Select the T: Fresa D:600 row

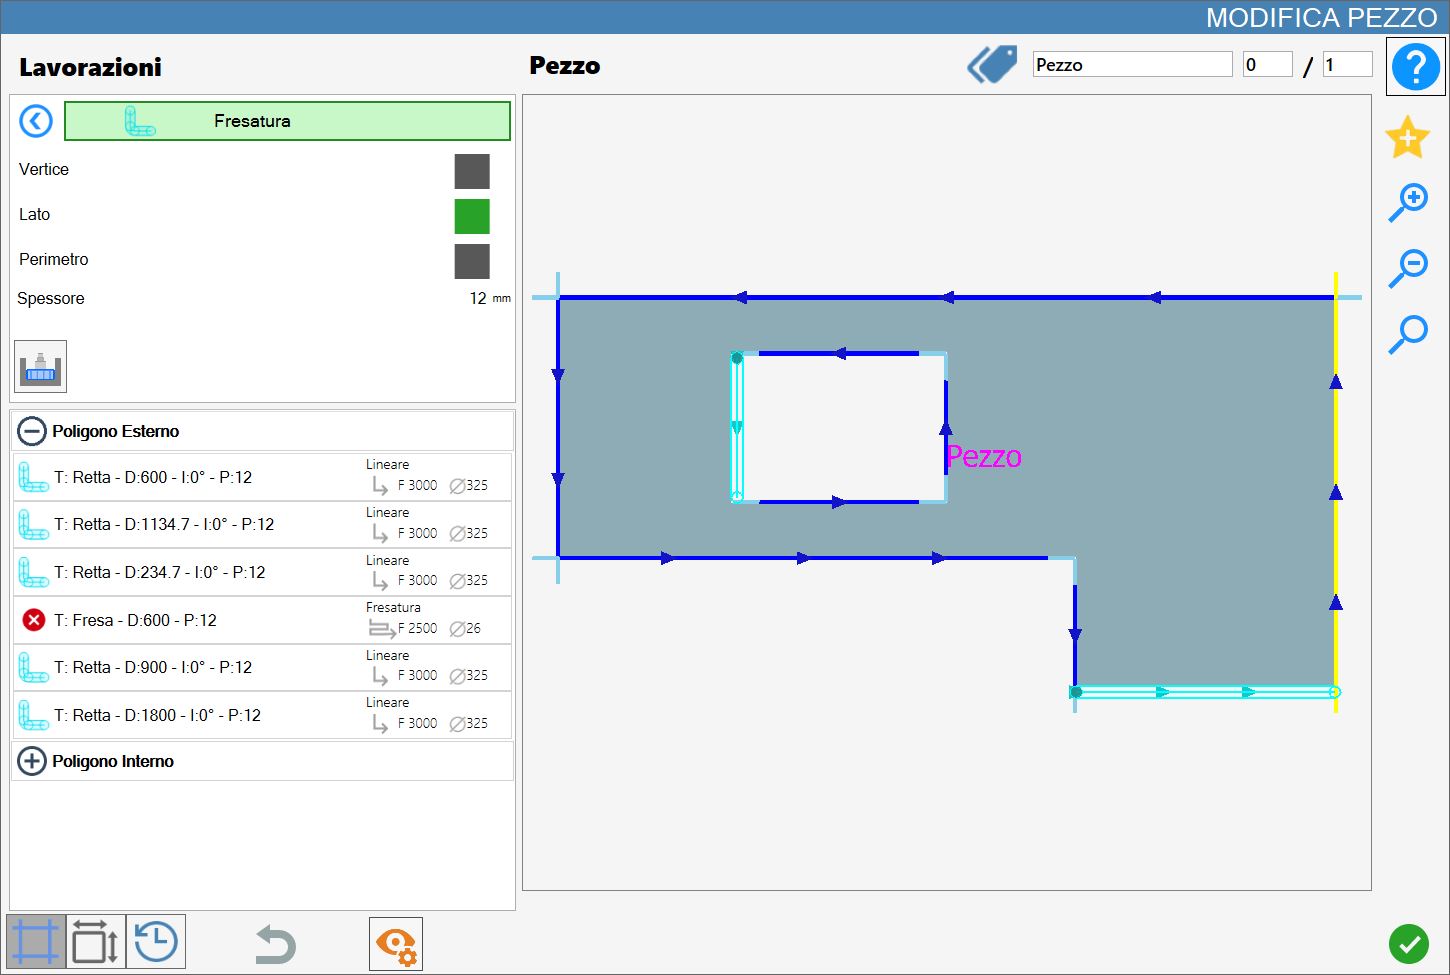[263, 620]
